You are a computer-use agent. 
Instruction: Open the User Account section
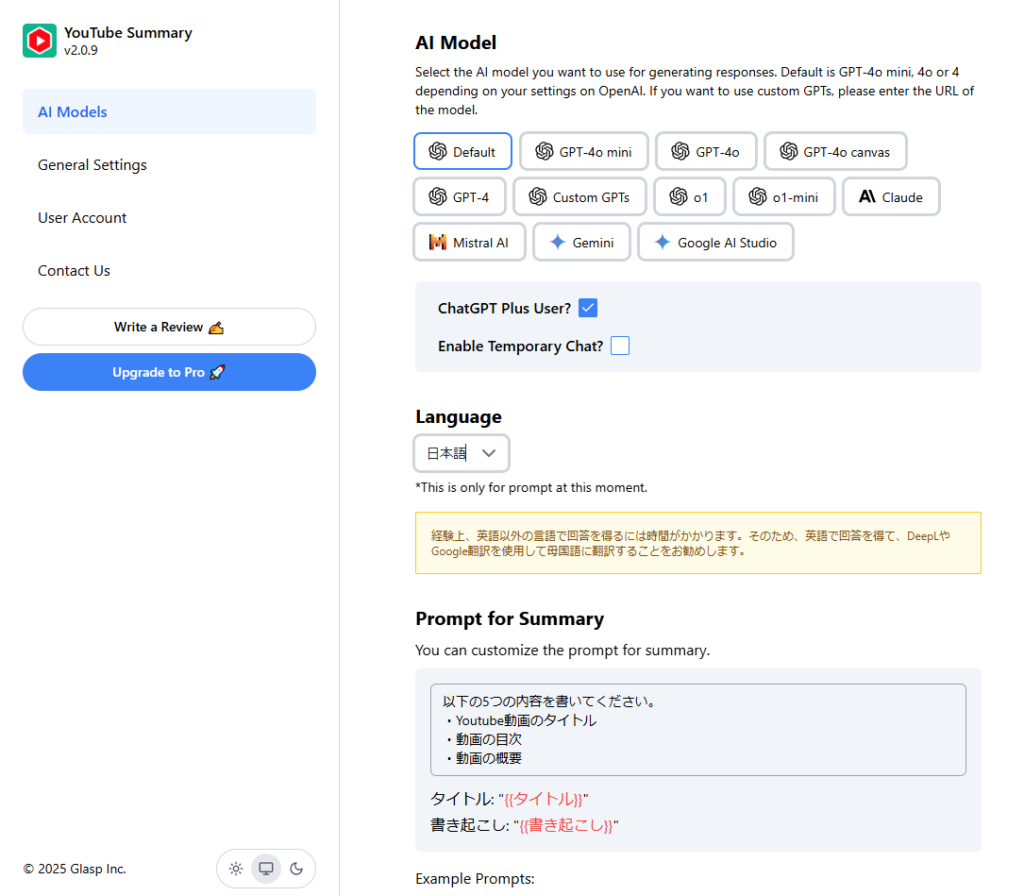pos(169,217)
